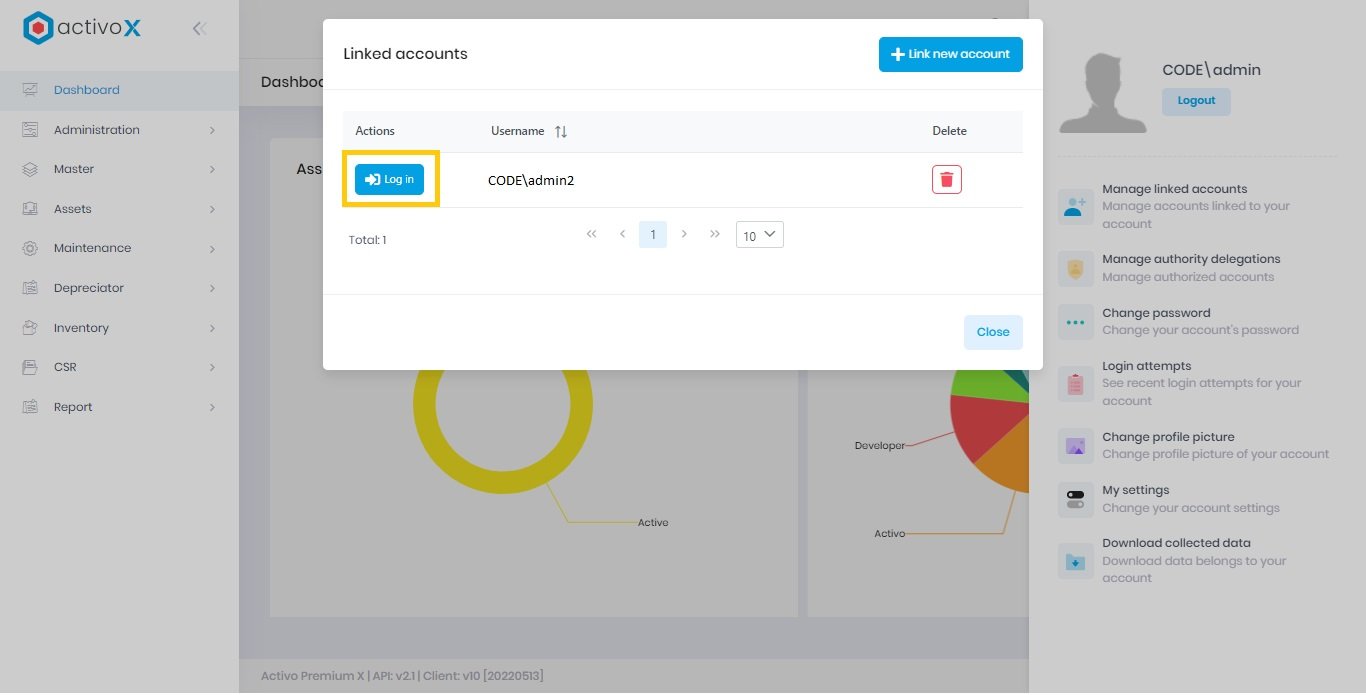Open Login attempts via its icon

click(x=1075, y=383)
